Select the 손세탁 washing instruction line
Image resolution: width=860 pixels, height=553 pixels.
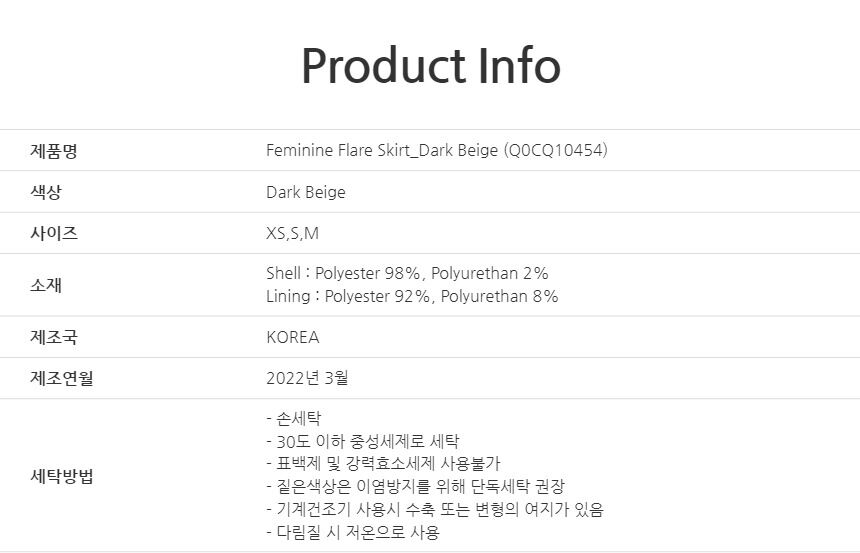point(294,419)
